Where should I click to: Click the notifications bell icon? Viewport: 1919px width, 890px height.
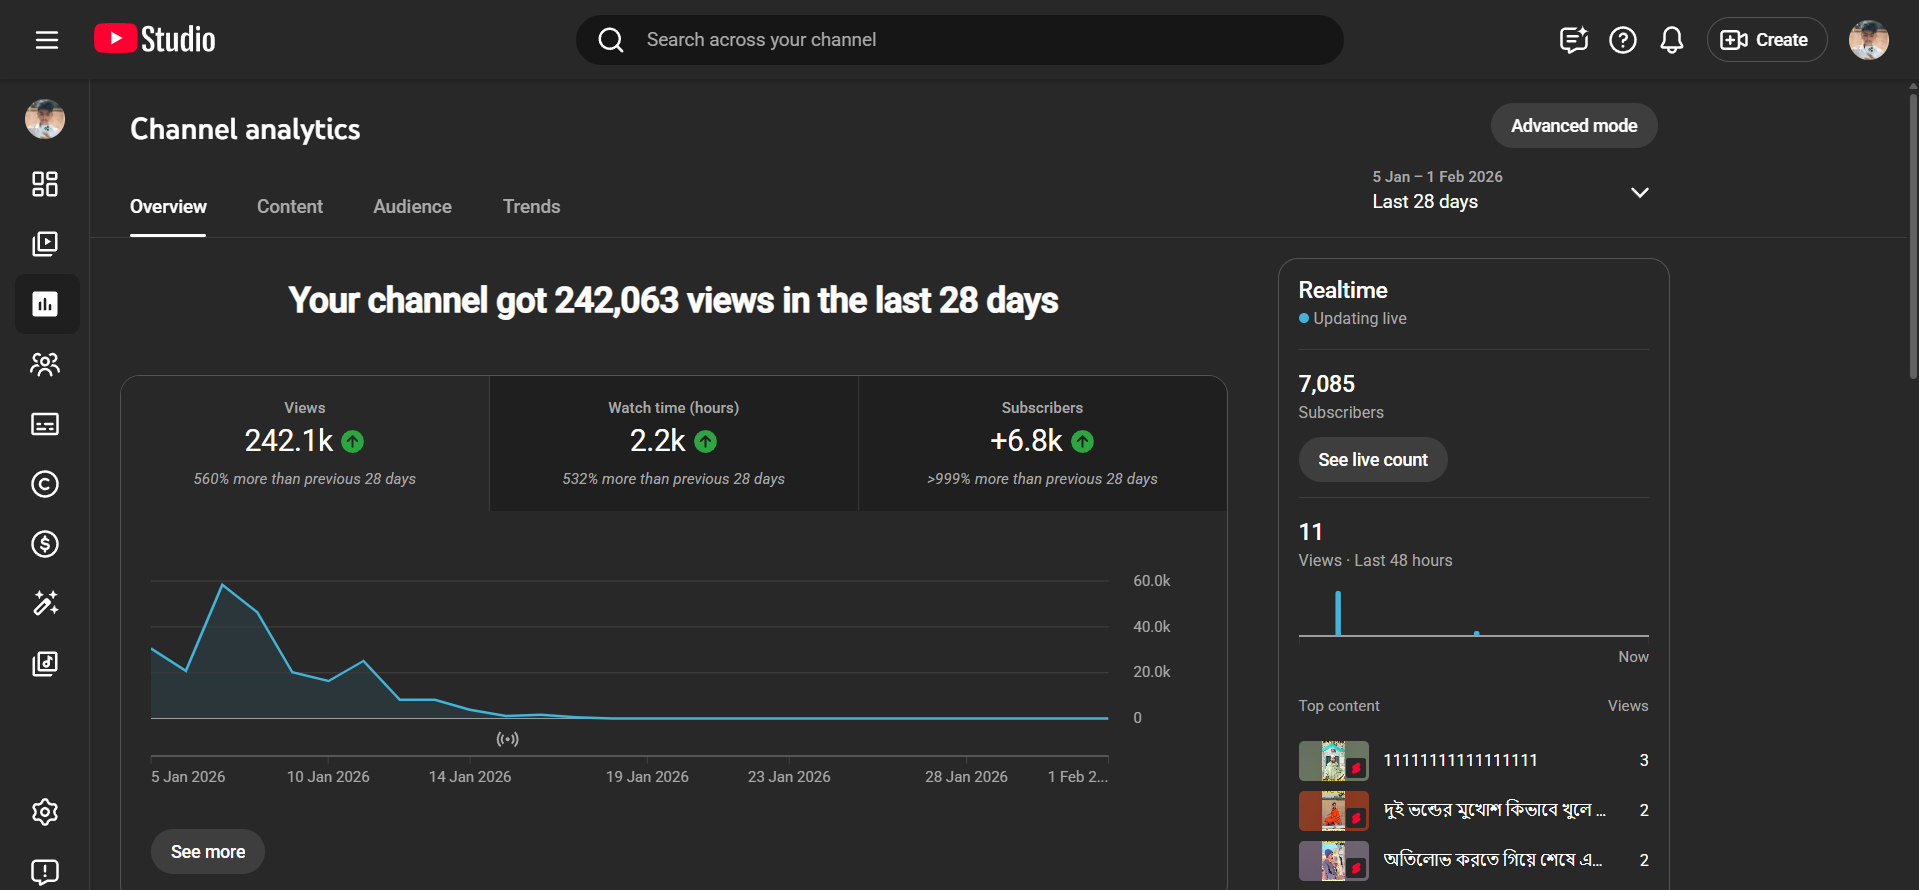tap(1671, 40)
